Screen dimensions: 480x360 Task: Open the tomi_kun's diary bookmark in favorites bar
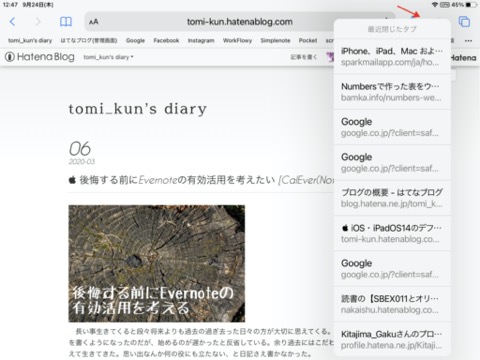[x=30, y=41]
